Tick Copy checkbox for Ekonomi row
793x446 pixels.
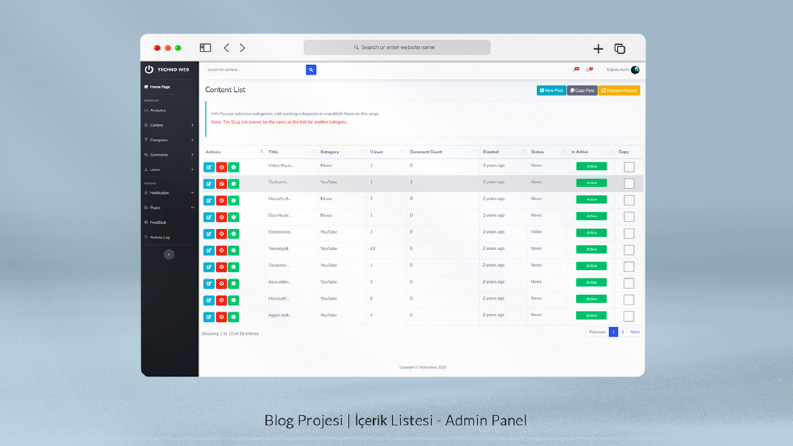coord(629,234)
